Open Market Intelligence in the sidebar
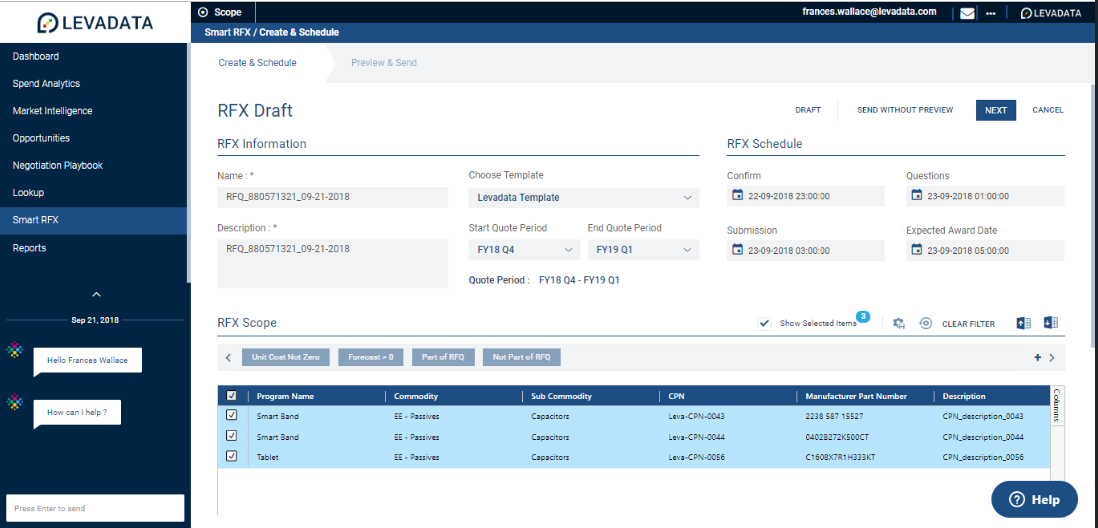 [53, 111]
